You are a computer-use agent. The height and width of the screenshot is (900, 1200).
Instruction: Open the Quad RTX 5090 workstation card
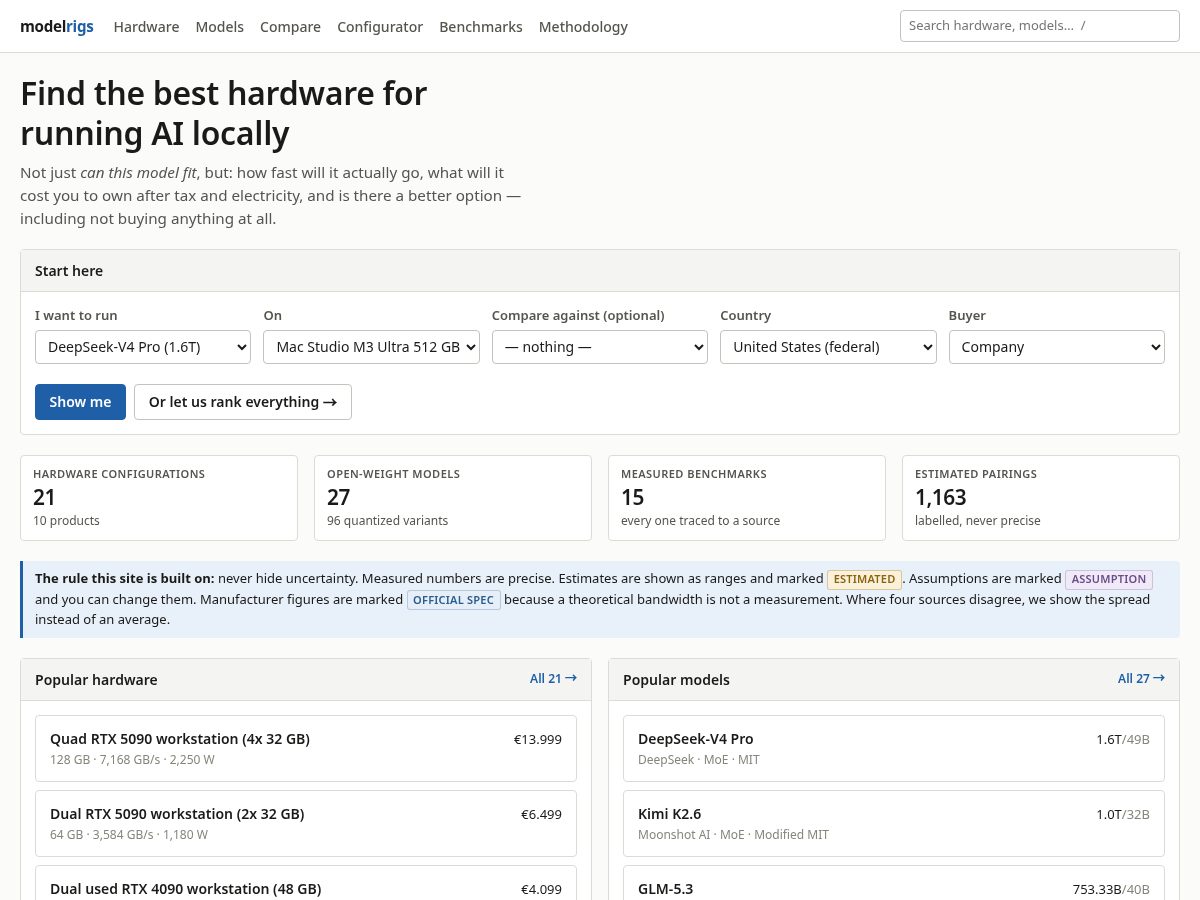[x=306, y=748]
